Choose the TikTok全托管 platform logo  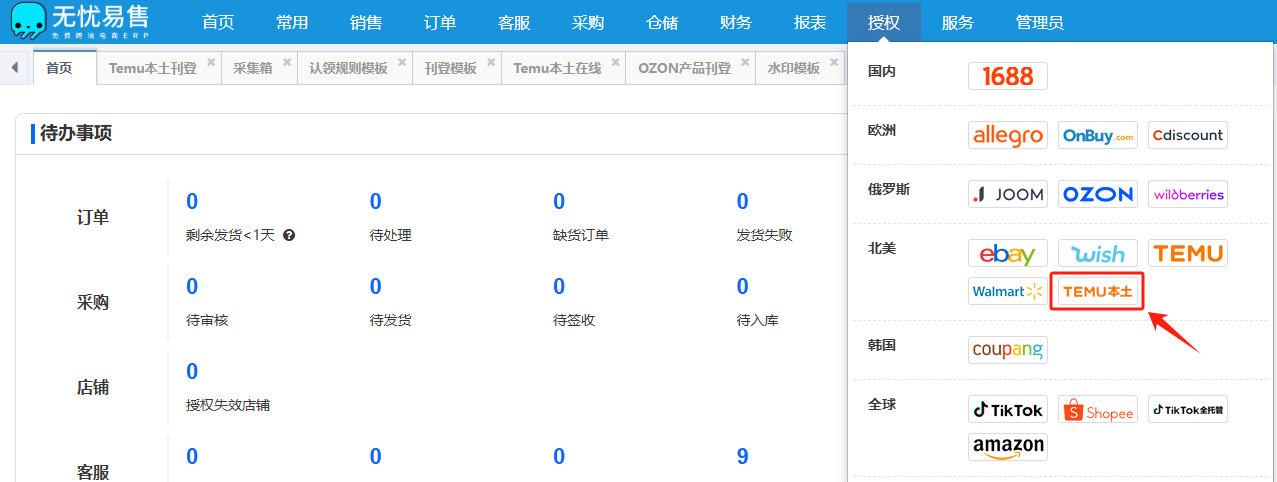pos(1187,409)
